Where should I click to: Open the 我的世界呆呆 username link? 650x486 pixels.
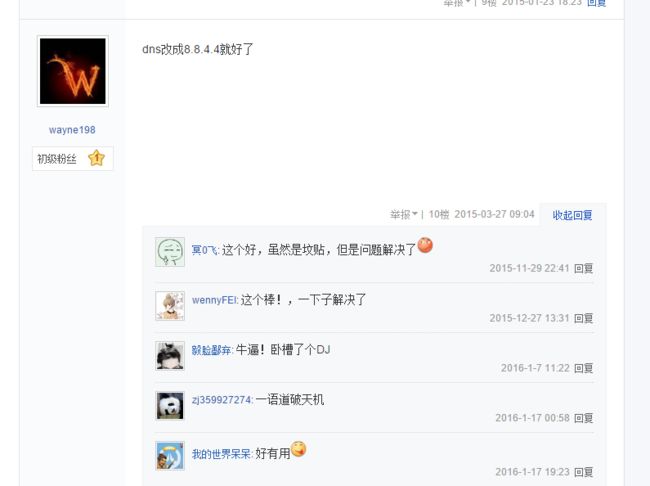[221, 454]
